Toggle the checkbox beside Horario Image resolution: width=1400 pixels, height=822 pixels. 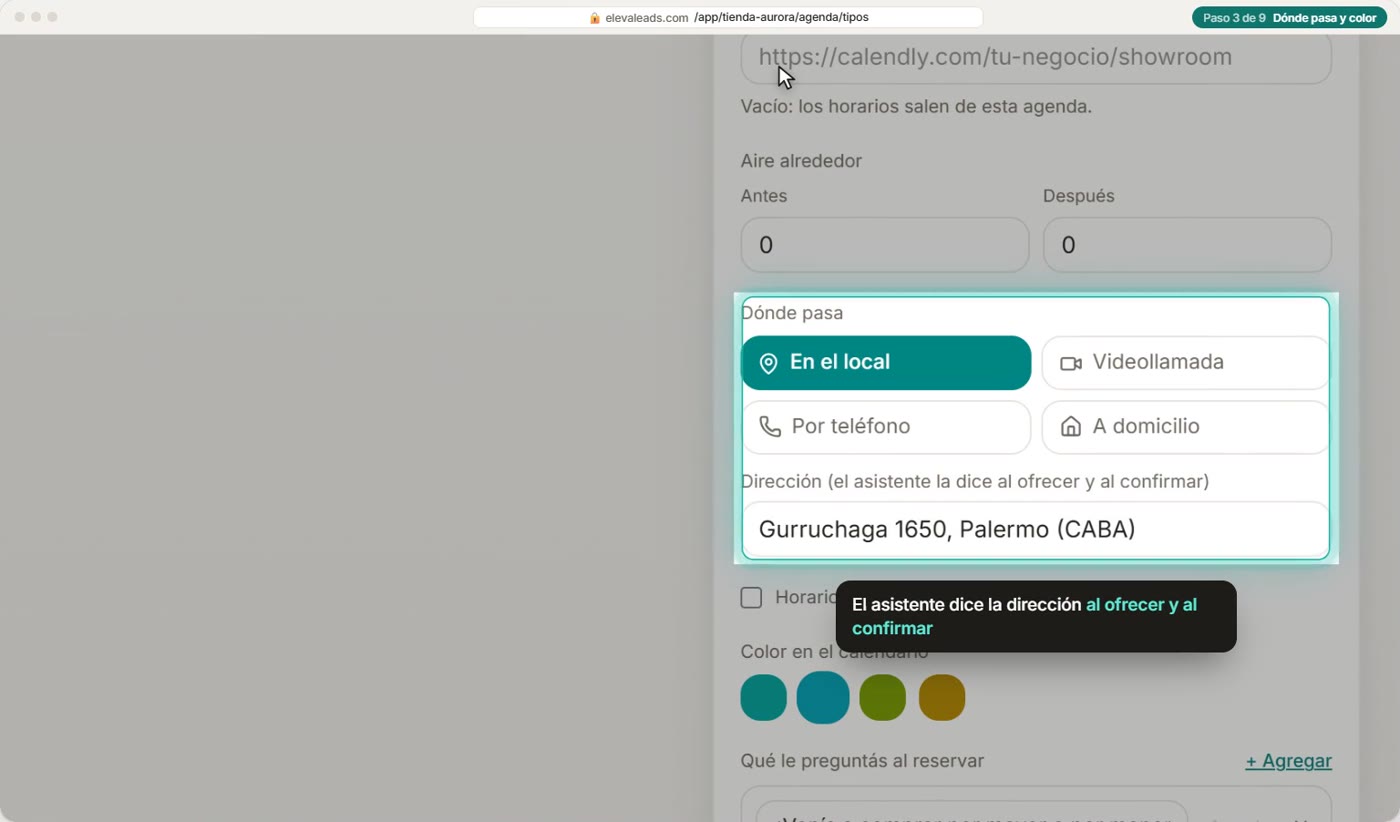[751, 598]
